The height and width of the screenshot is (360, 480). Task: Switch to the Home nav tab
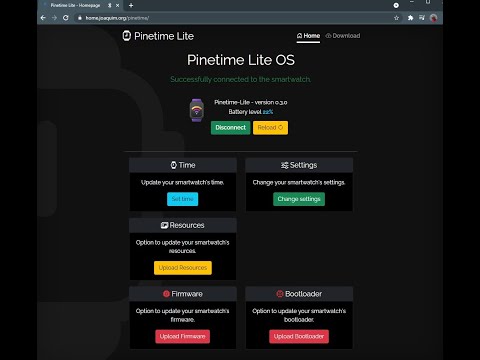coord(308,36)
